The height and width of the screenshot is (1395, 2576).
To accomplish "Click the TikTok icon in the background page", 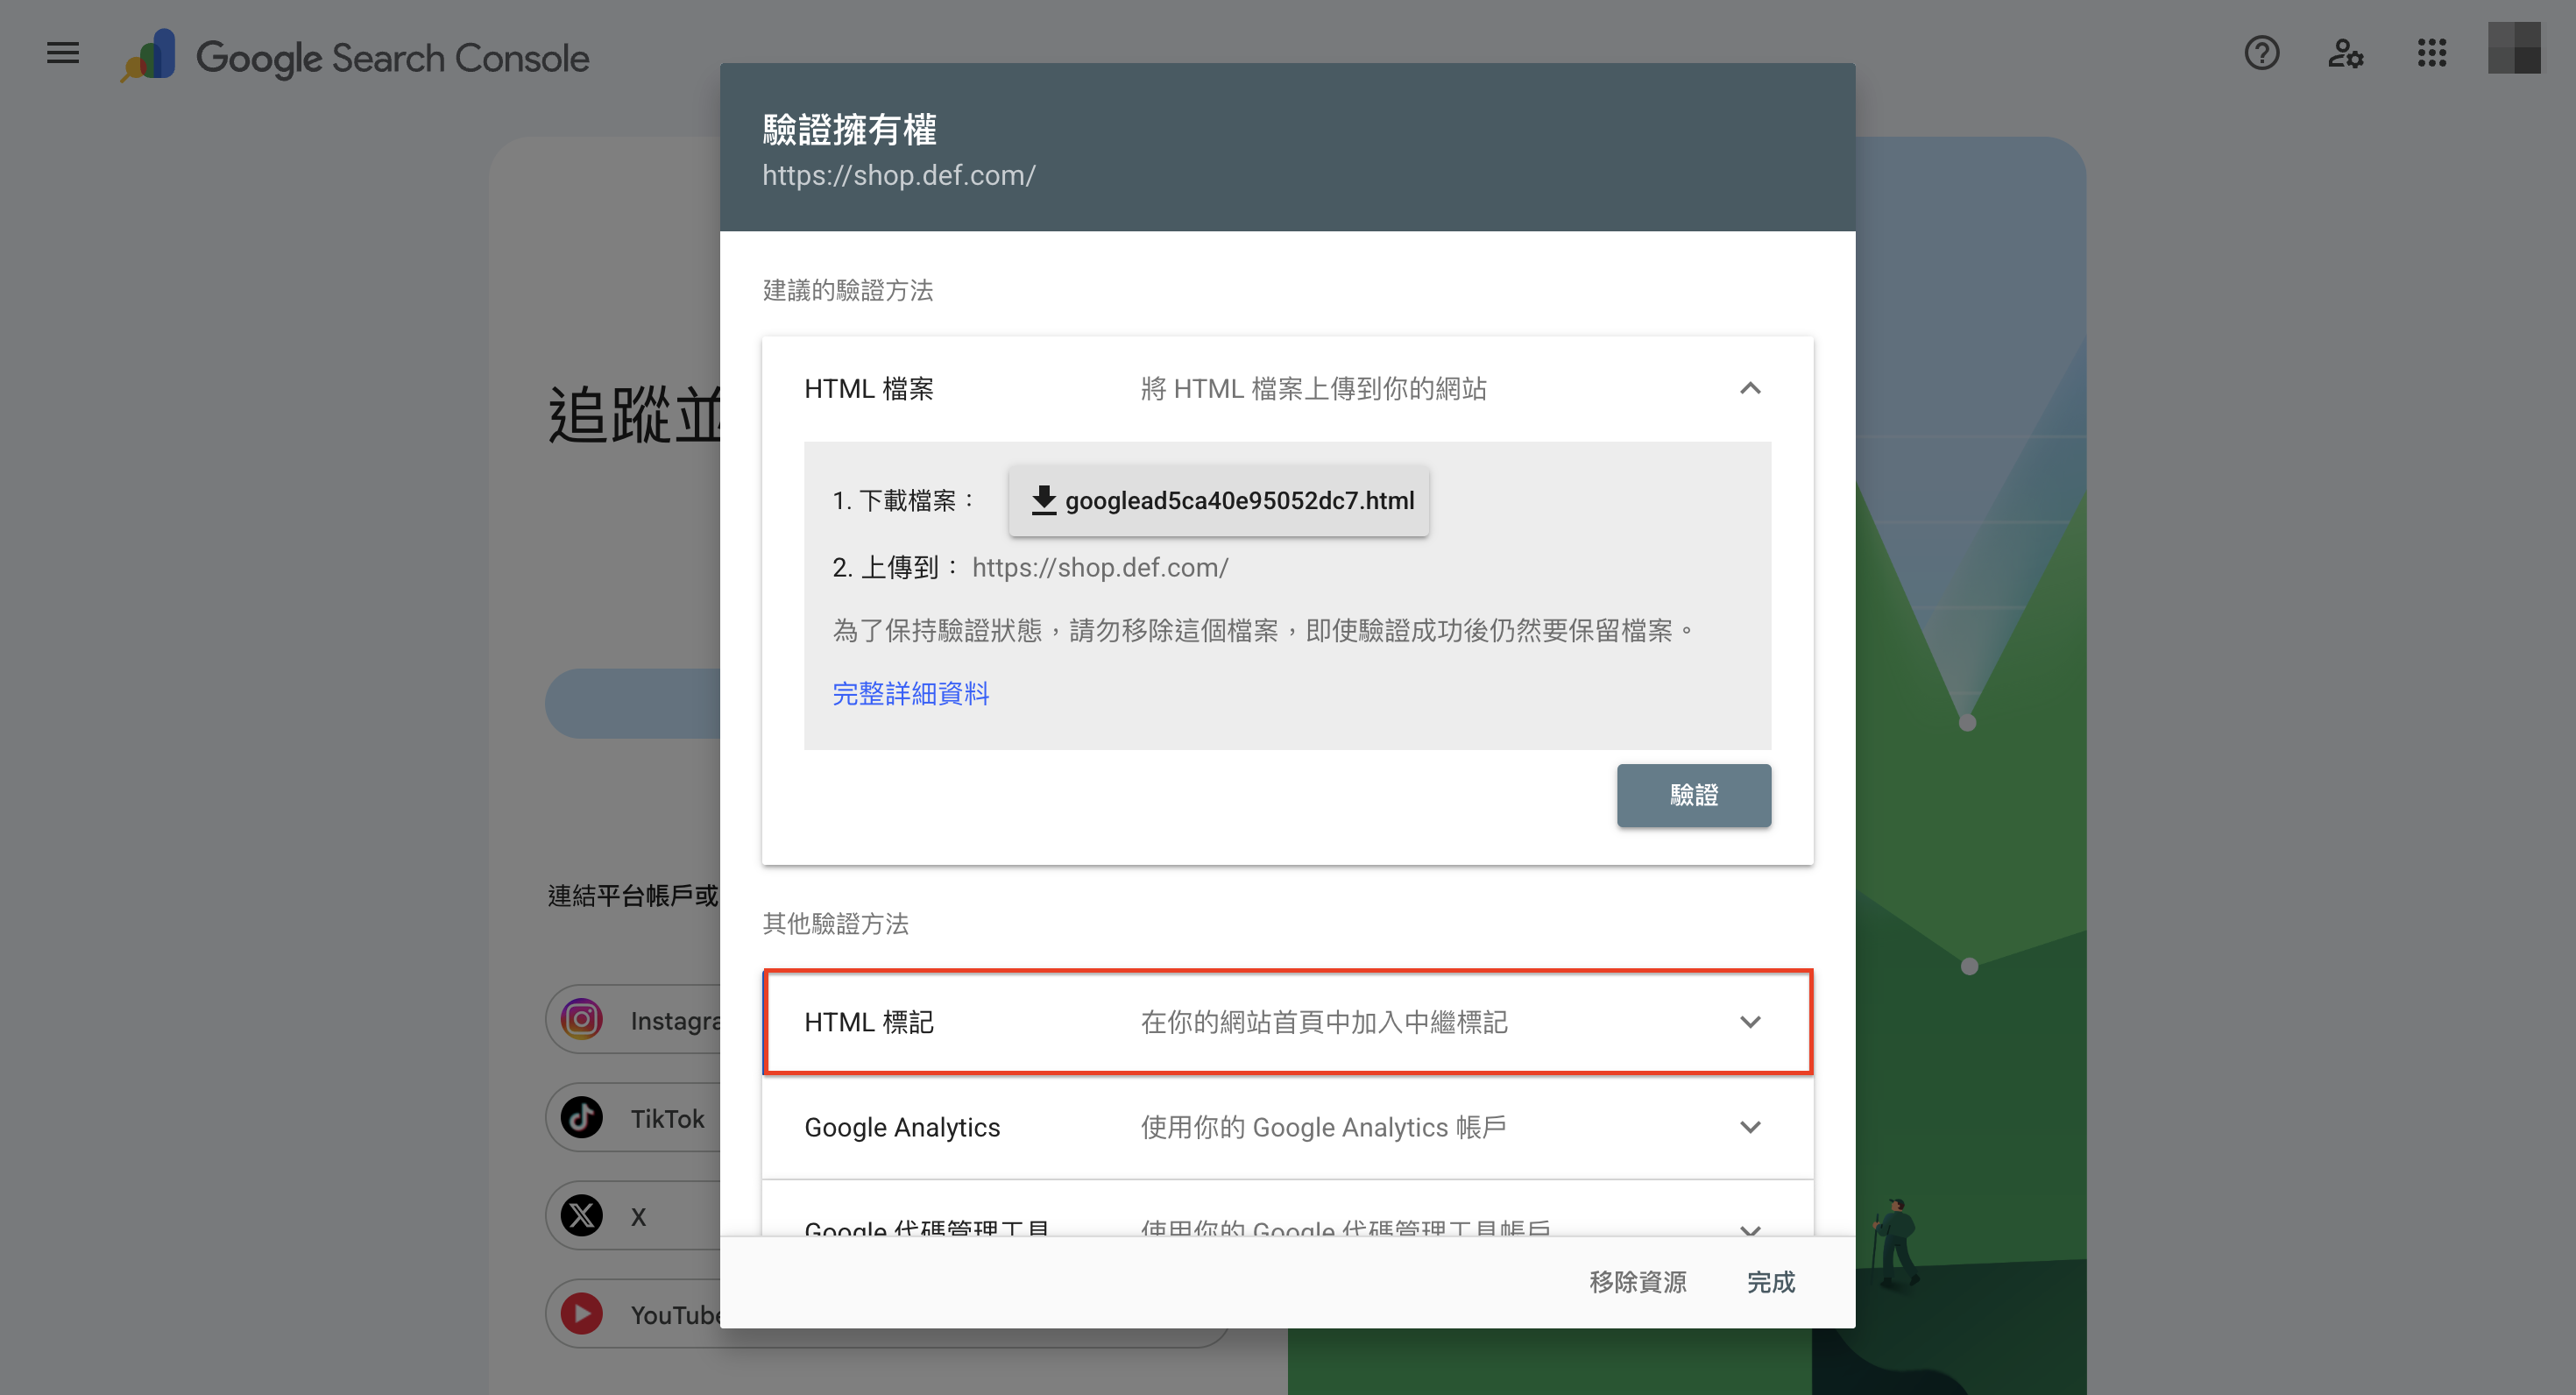I will 581,1117.
